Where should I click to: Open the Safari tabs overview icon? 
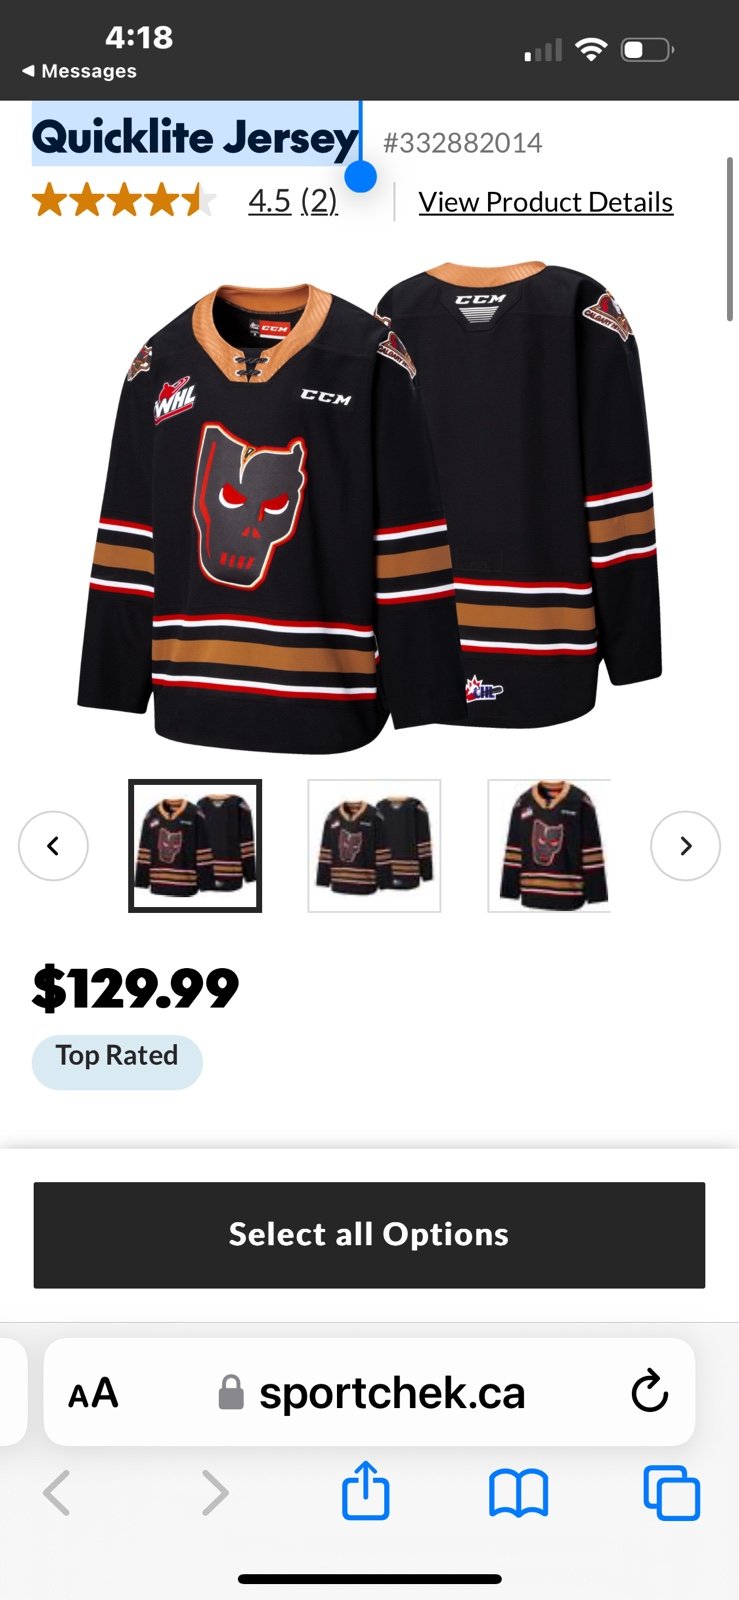(x=671, y=1493)
